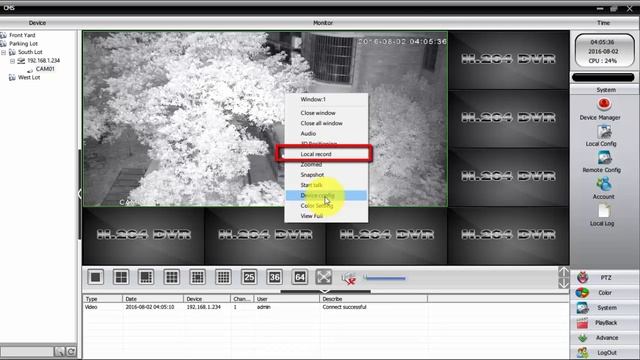Select the bottom-left H.264 DVR window
The width and height of the screenshot is (640, 360).
click(143, 236)
